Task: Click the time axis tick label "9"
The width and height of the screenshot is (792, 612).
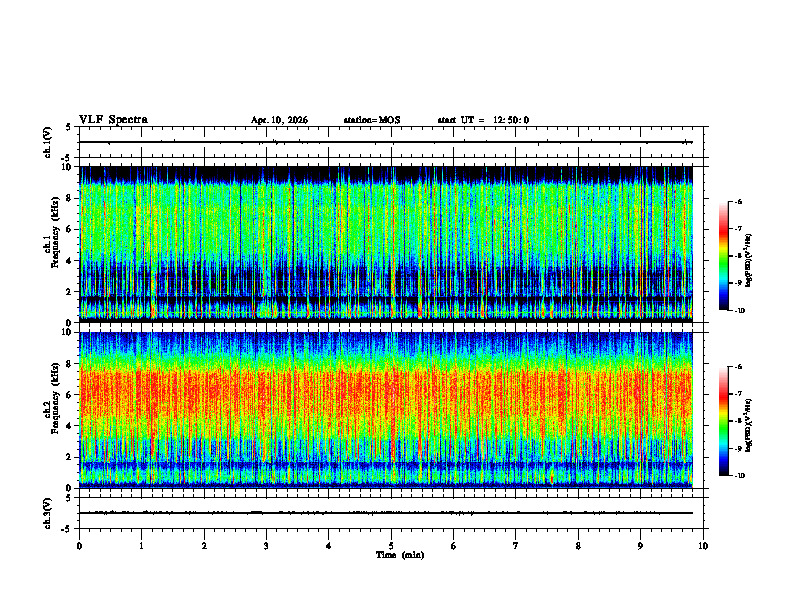Action: pyautogui.click(x=640, y=546)
